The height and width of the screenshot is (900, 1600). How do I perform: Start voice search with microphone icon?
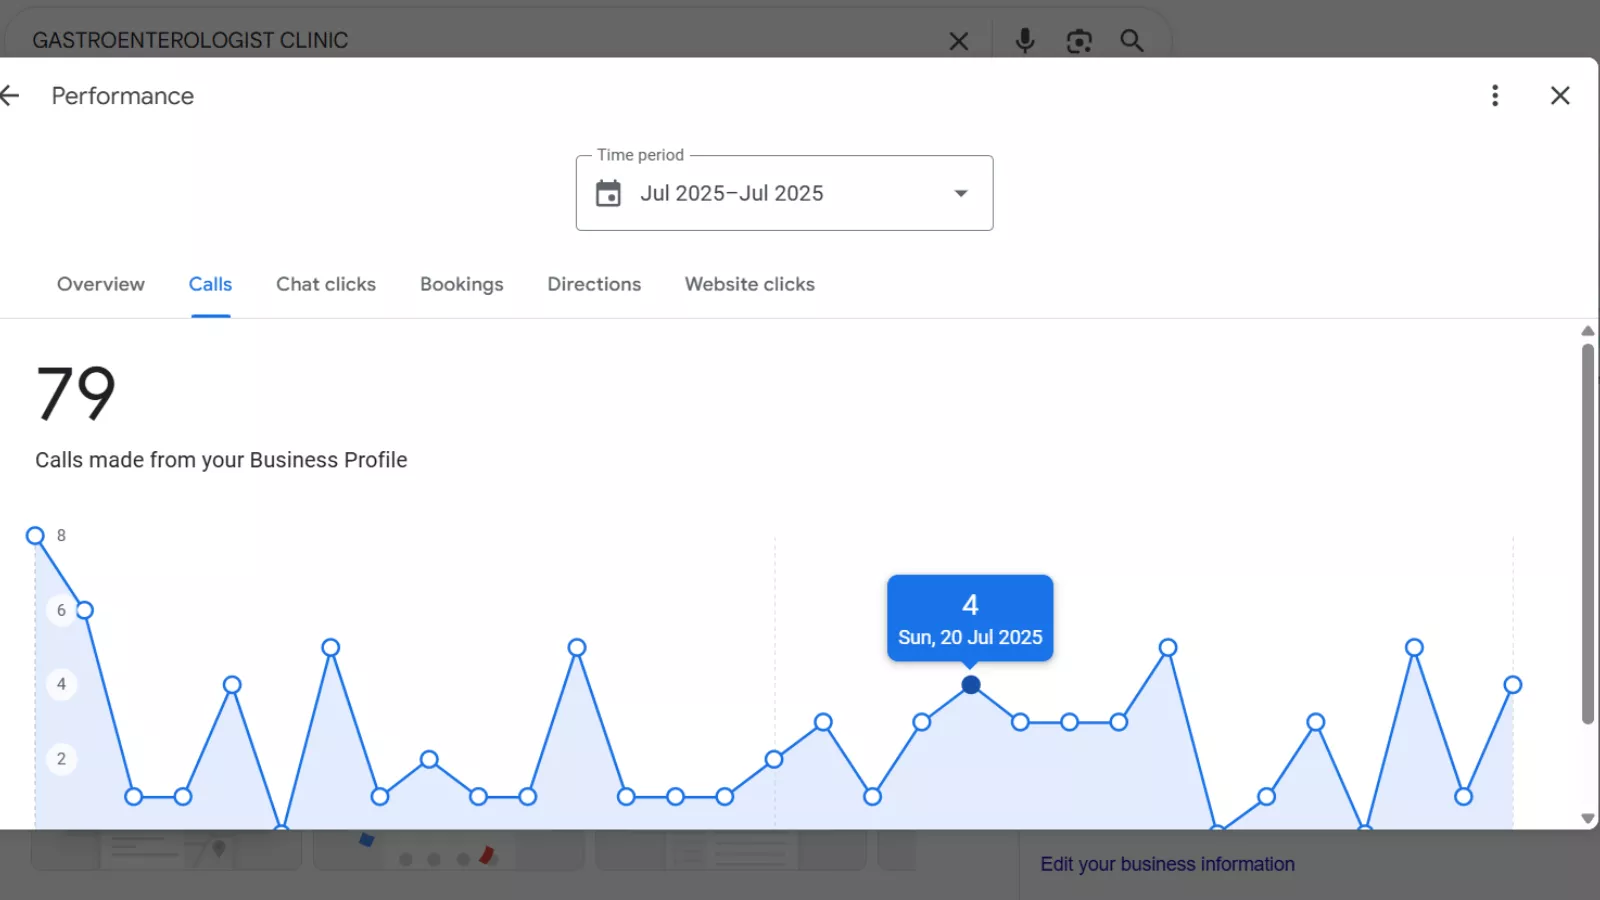pos(1025,41)
